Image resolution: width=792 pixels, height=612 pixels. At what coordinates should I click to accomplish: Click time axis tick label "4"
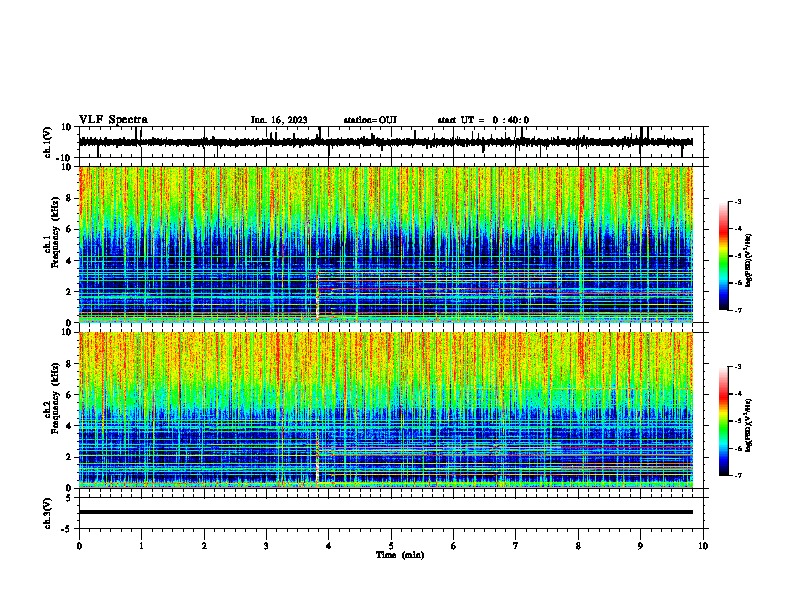pos(329,546)
